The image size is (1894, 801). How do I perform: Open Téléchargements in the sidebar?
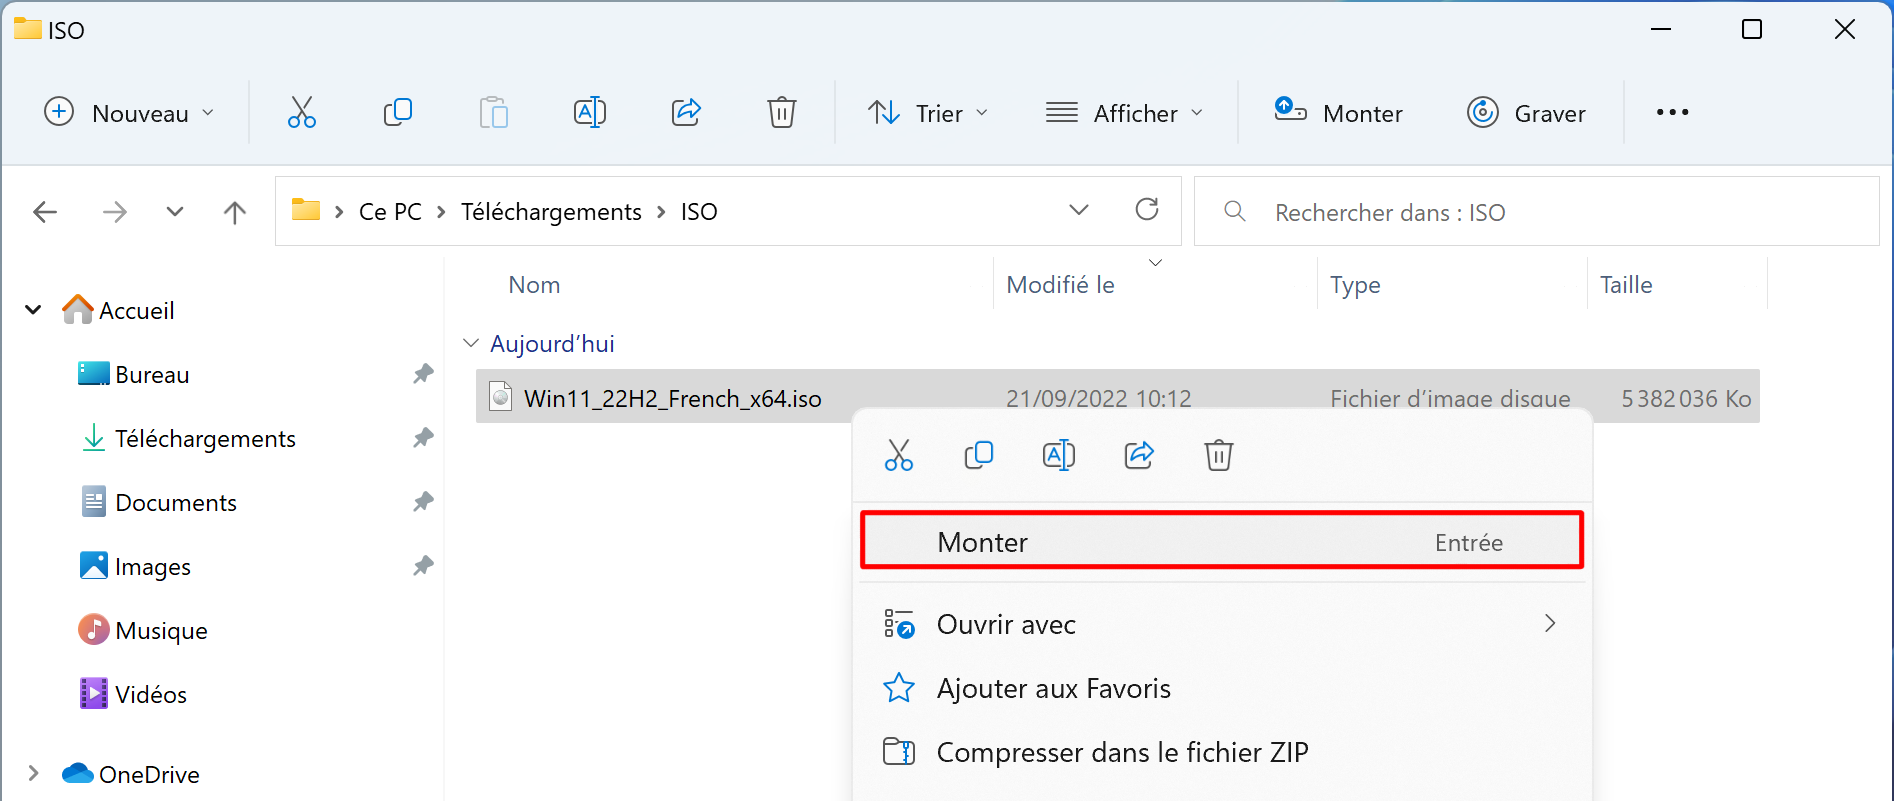pyautogui.click(x=205, y=438)
